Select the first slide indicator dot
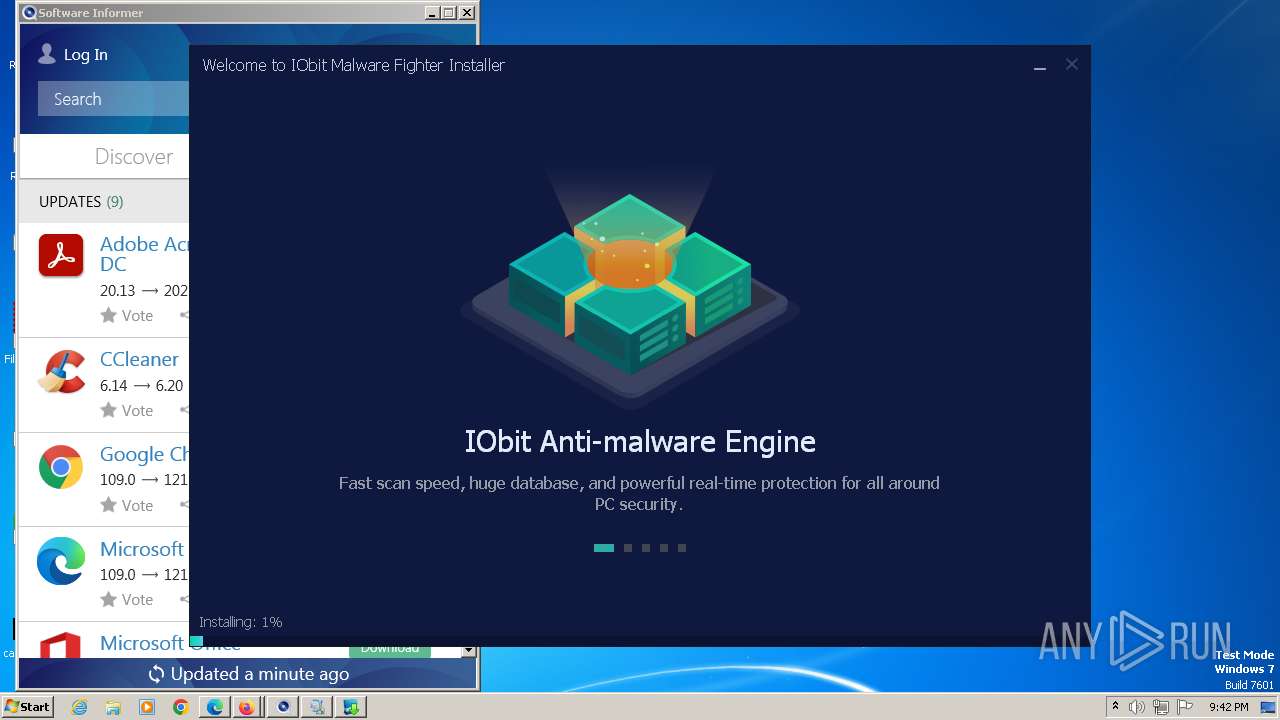 tap(604, 548)
